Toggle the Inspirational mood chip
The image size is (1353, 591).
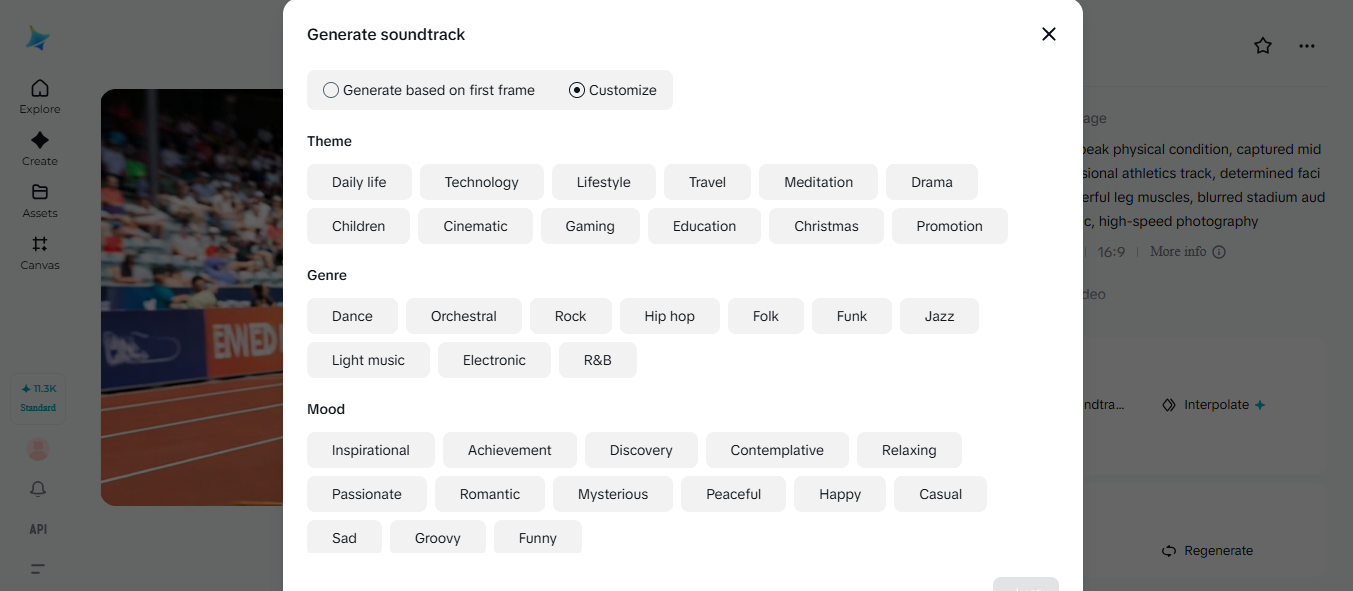point(370,450)
